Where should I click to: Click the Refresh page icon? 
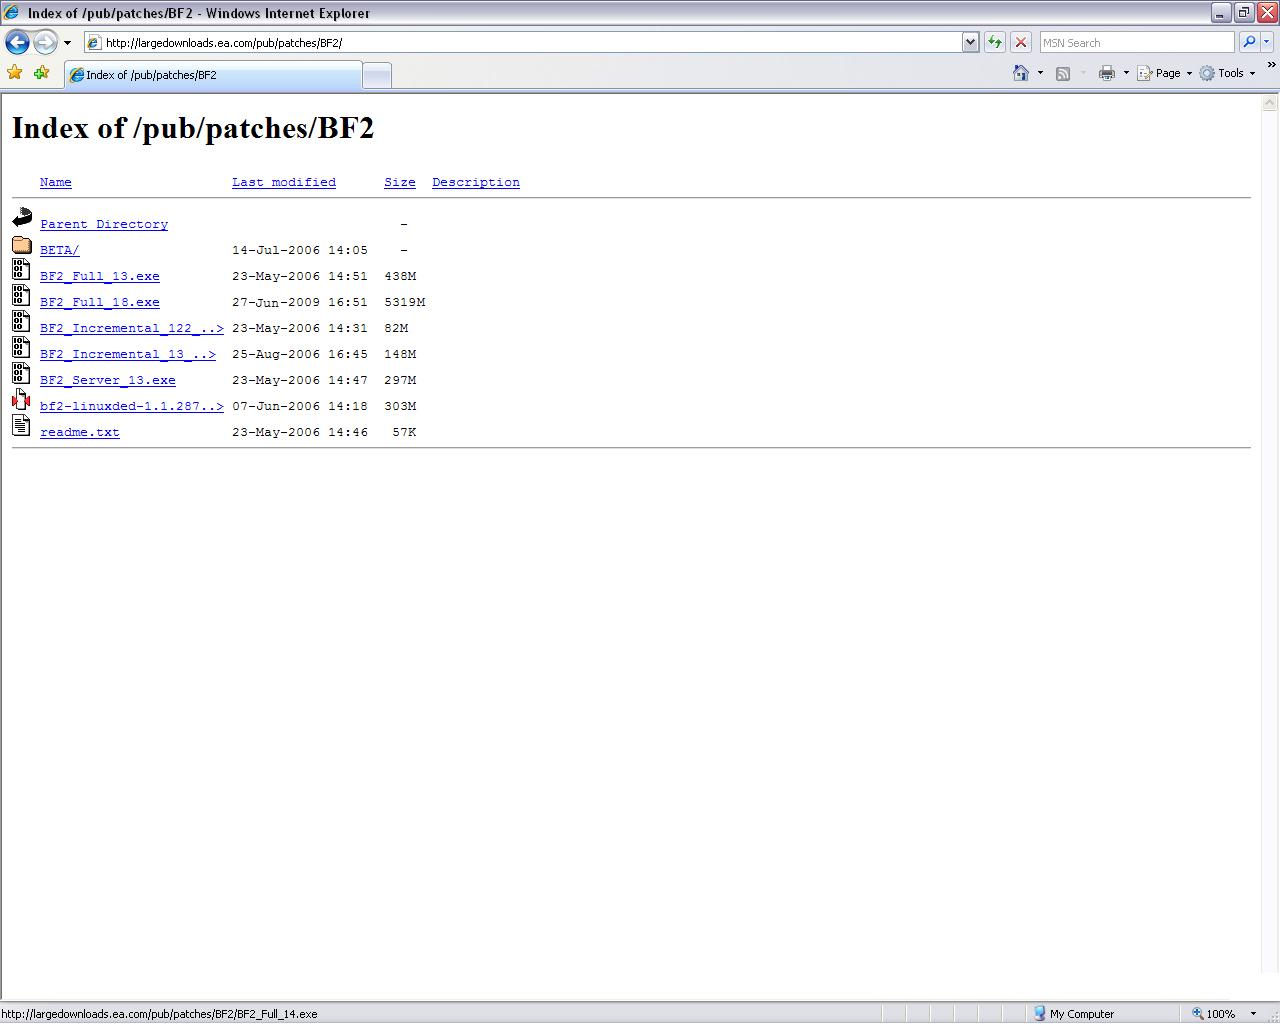coord(995,42)
